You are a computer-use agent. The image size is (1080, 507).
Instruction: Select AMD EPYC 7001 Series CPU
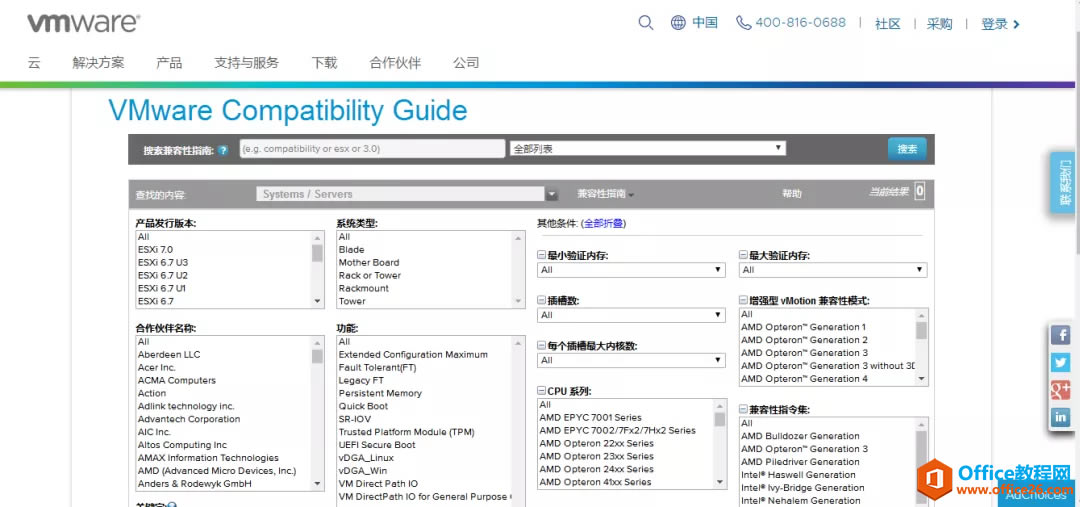click(590, 417)
